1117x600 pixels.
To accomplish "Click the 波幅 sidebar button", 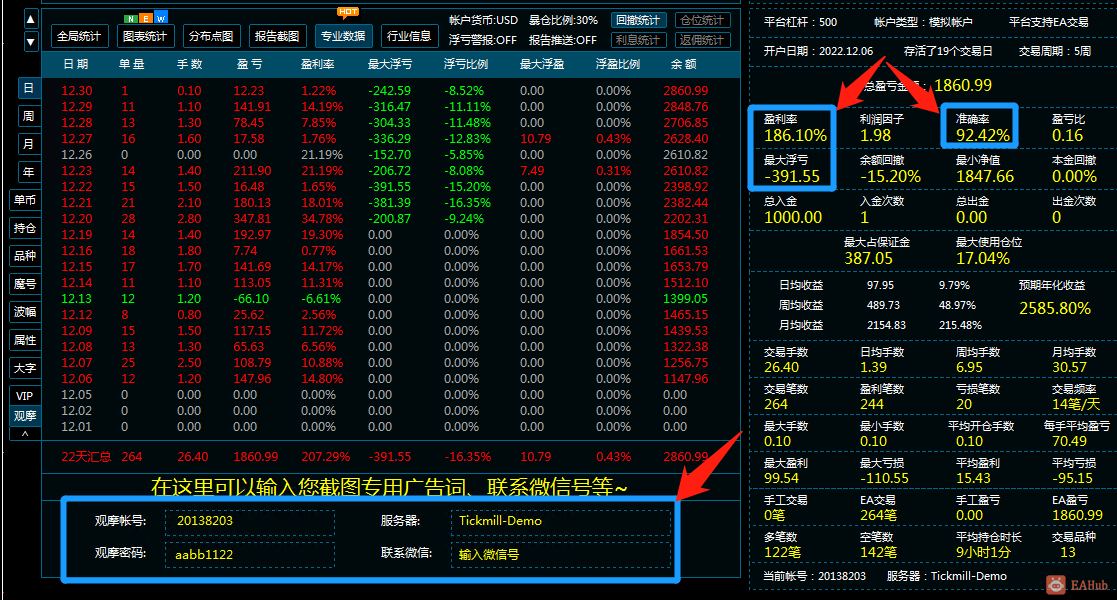I will pyautogui.click(x=25, y=312).
